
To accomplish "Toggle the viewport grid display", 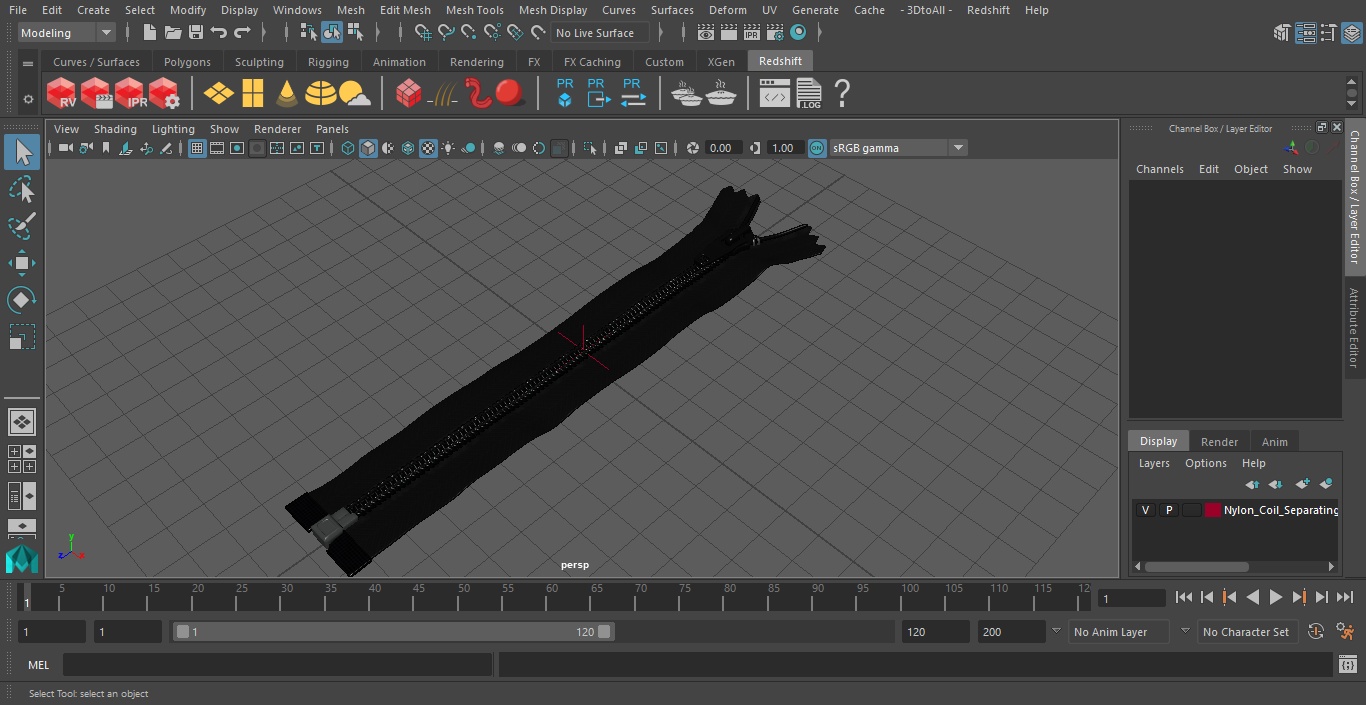I will point(197,148).
